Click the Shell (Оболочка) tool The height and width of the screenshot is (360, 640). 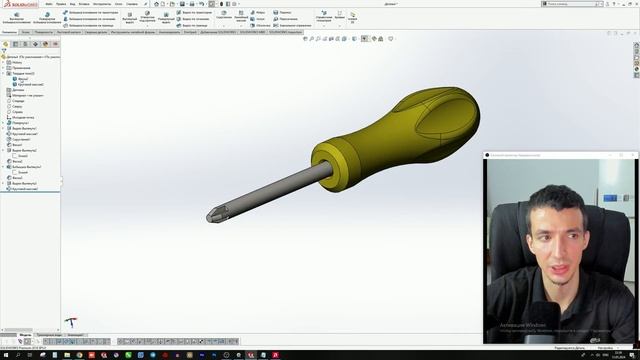coord(260,25)
